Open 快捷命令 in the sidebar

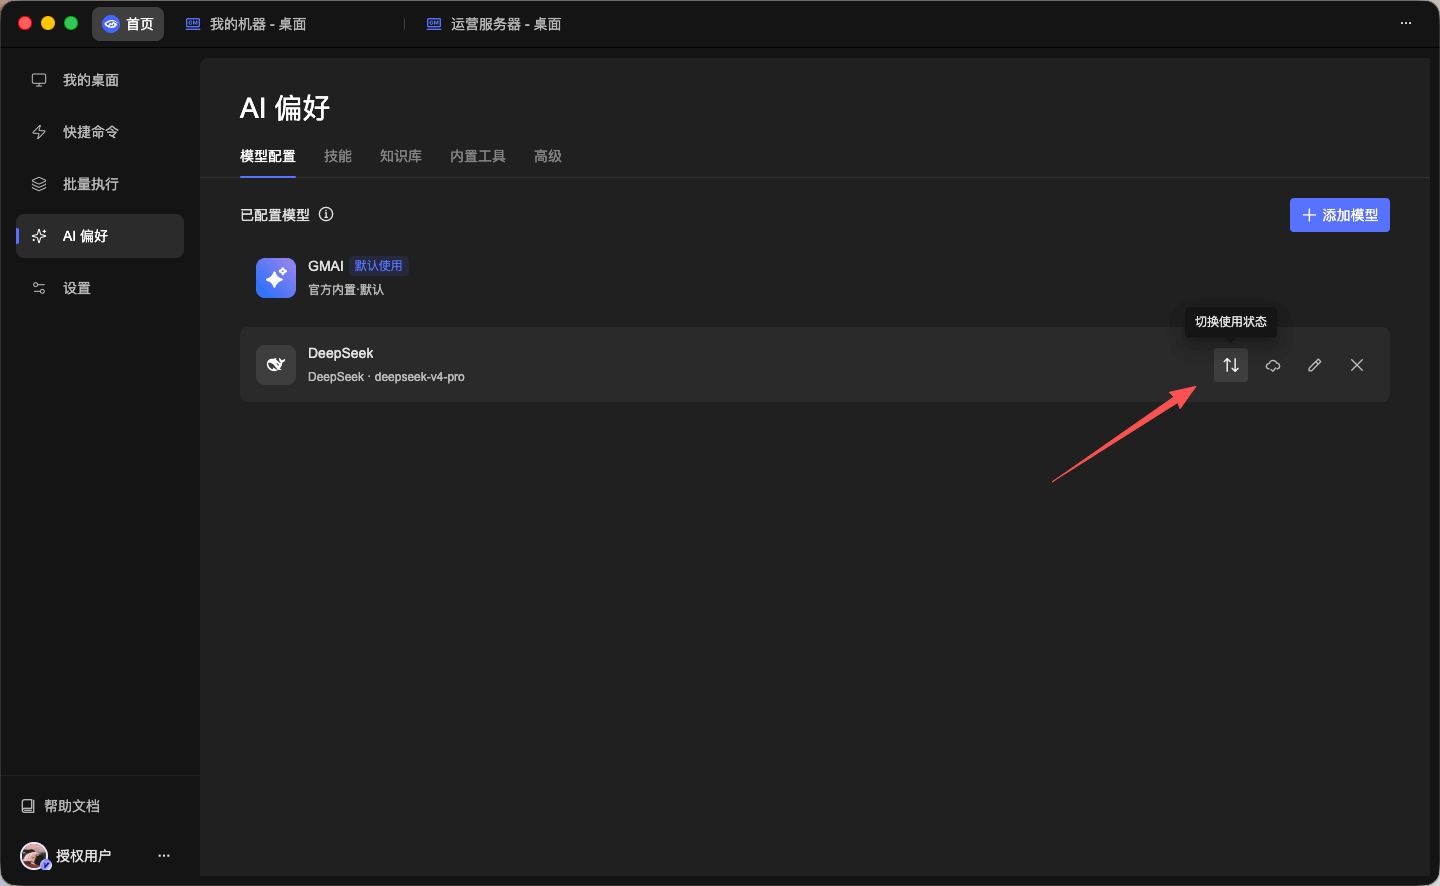coord(100,132)
